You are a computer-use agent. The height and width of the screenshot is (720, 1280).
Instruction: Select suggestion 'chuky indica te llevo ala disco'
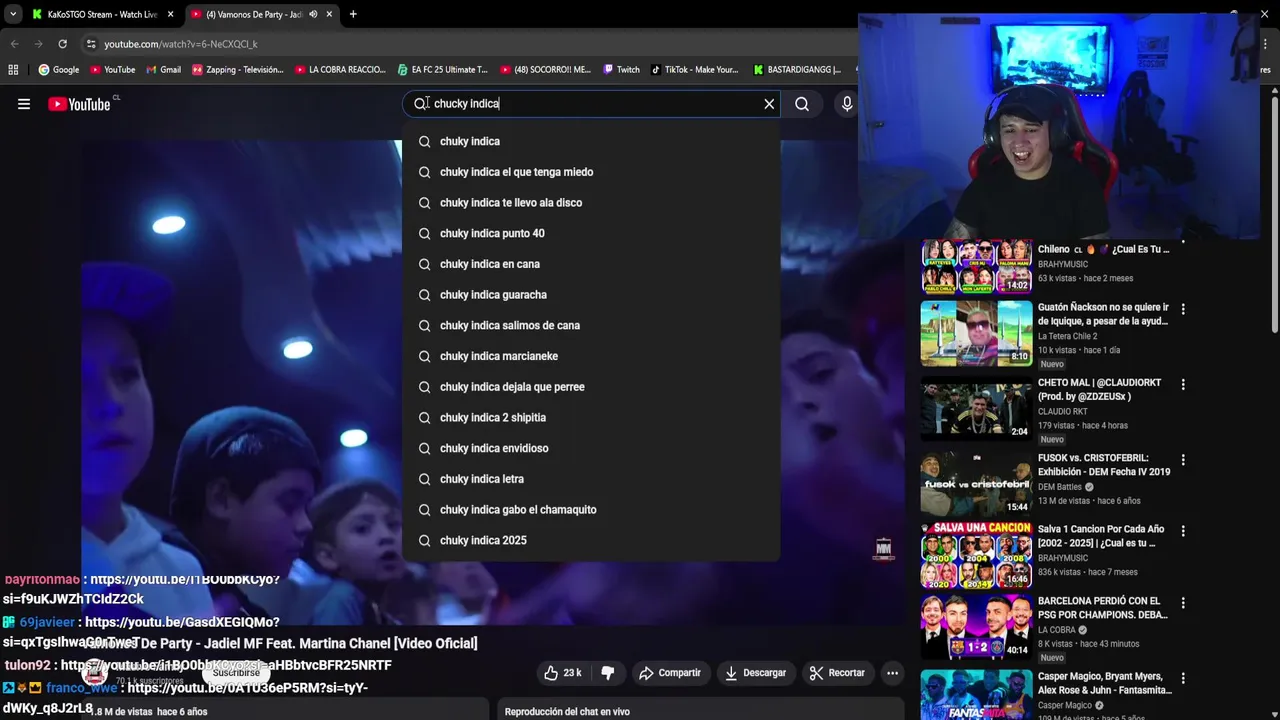click(591, 203)
